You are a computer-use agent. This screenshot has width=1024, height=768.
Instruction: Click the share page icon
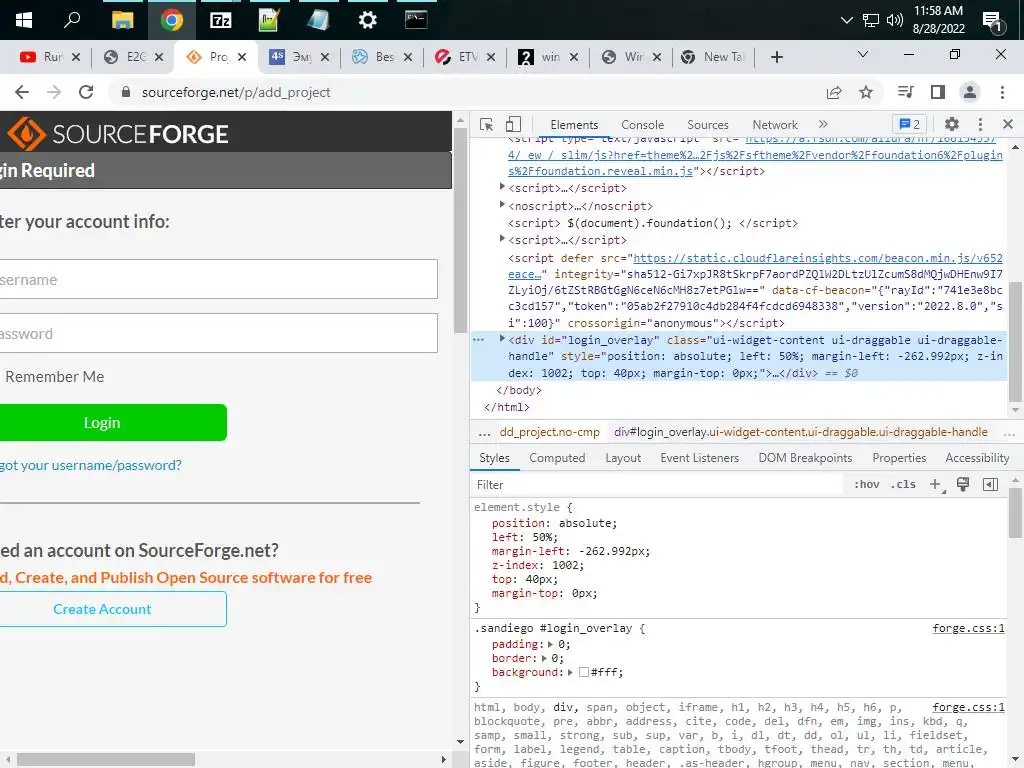click(x=834, y=93)
